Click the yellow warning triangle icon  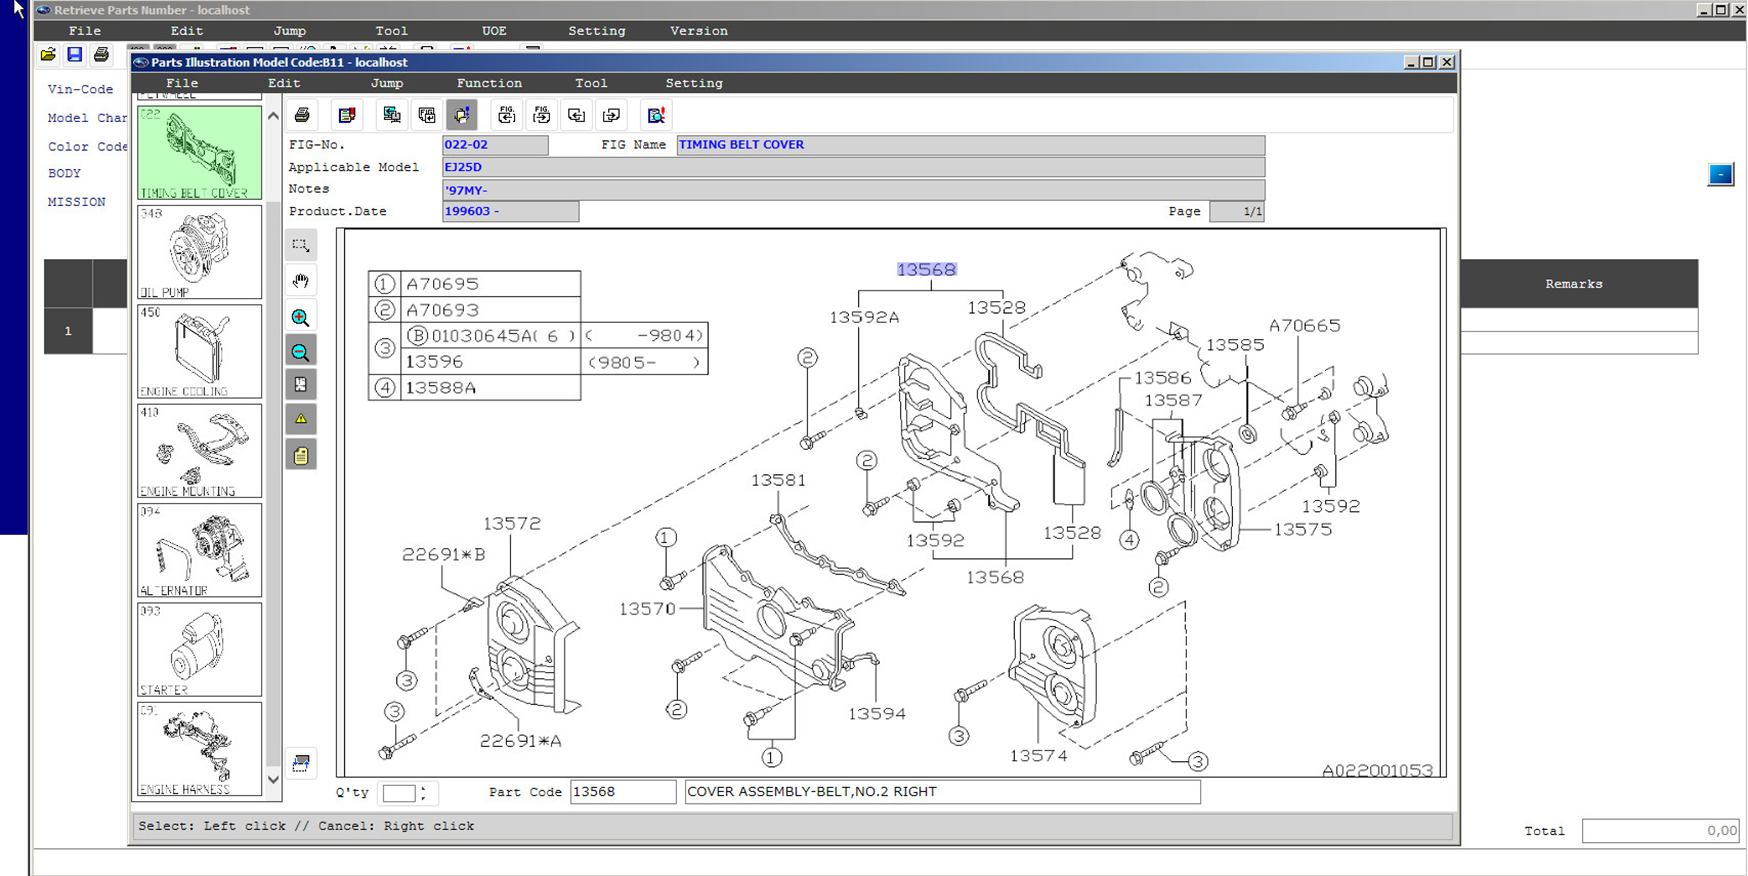click(x=300, y=419)
